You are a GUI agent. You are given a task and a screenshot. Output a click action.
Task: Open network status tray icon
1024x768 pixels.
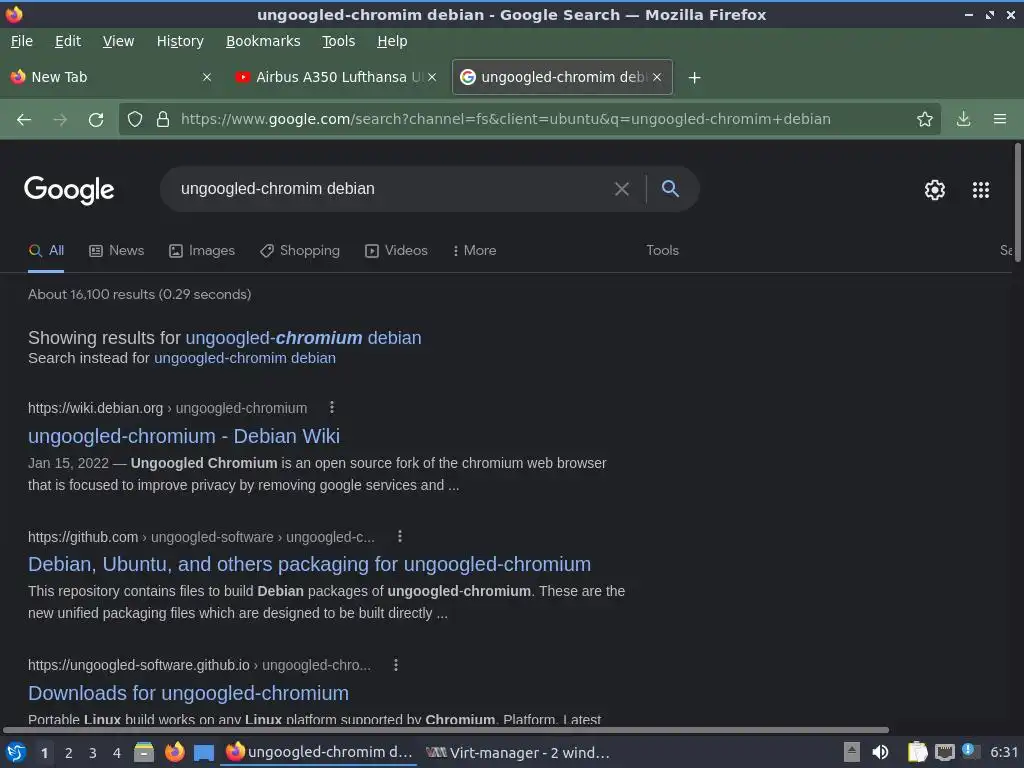[x=944, y=752]
